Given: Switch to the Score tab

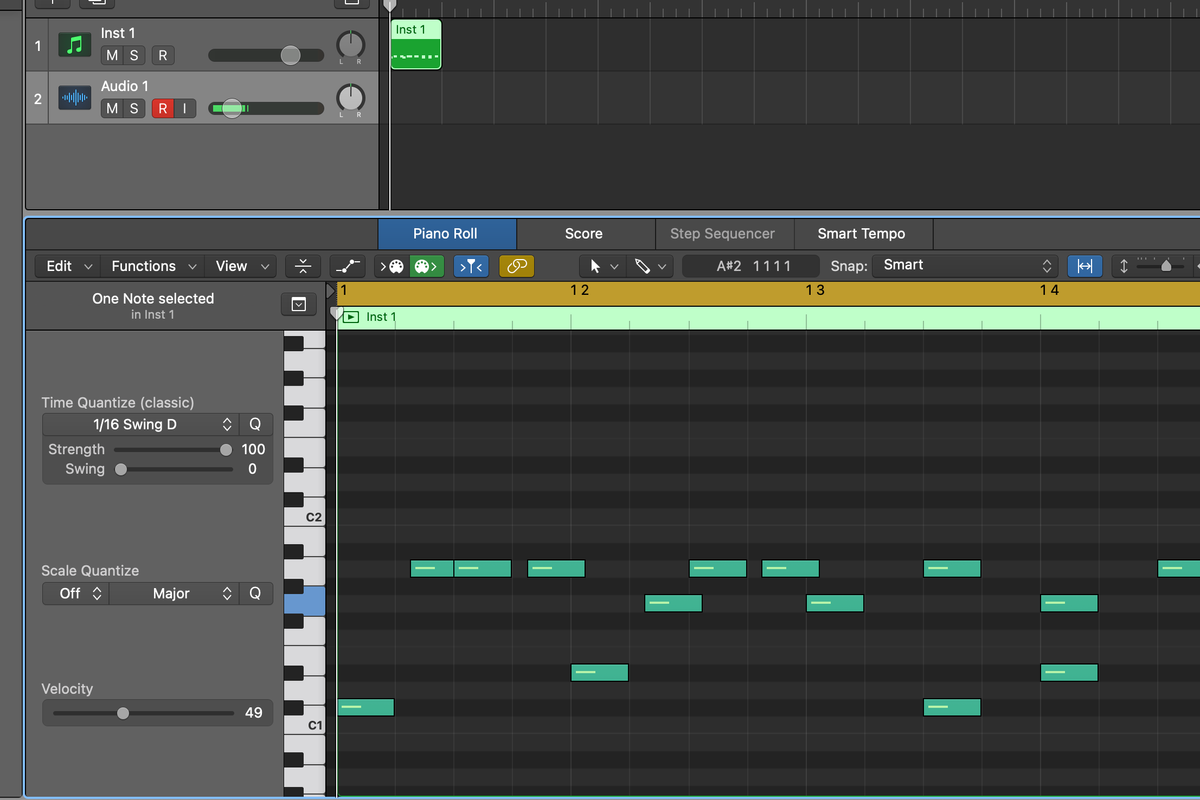Looking at the screenshot, I should coord(584,233).
